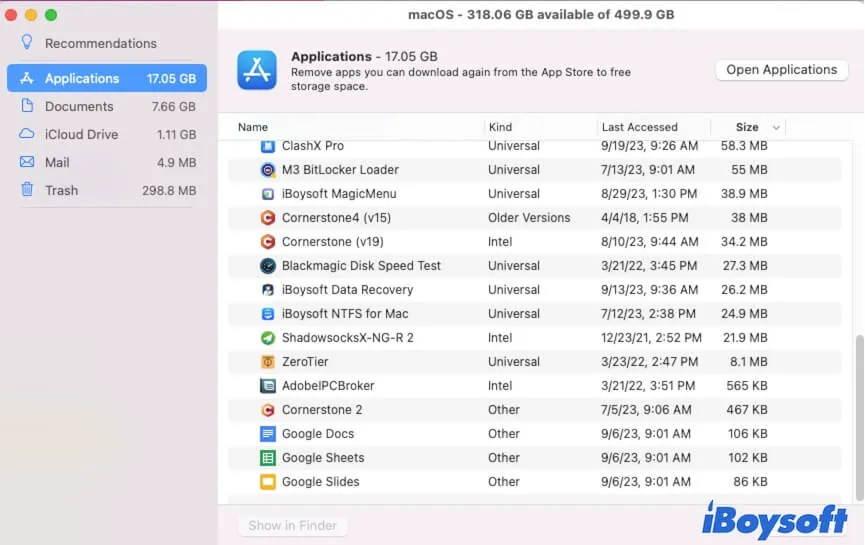The image size is (865, 545).
Task: Click the 58.3 MB size value
Action: 744,146
